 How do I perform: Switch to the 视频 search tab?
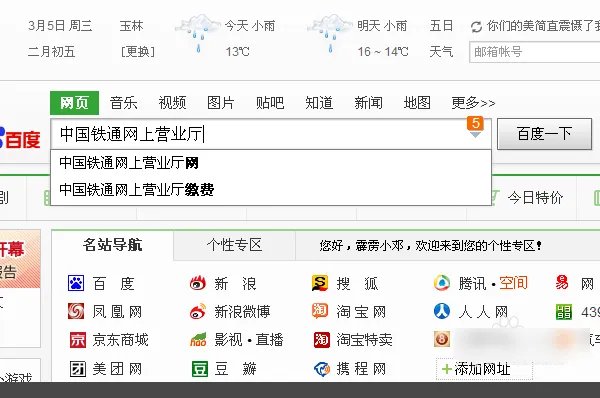(x=172, y=103)
